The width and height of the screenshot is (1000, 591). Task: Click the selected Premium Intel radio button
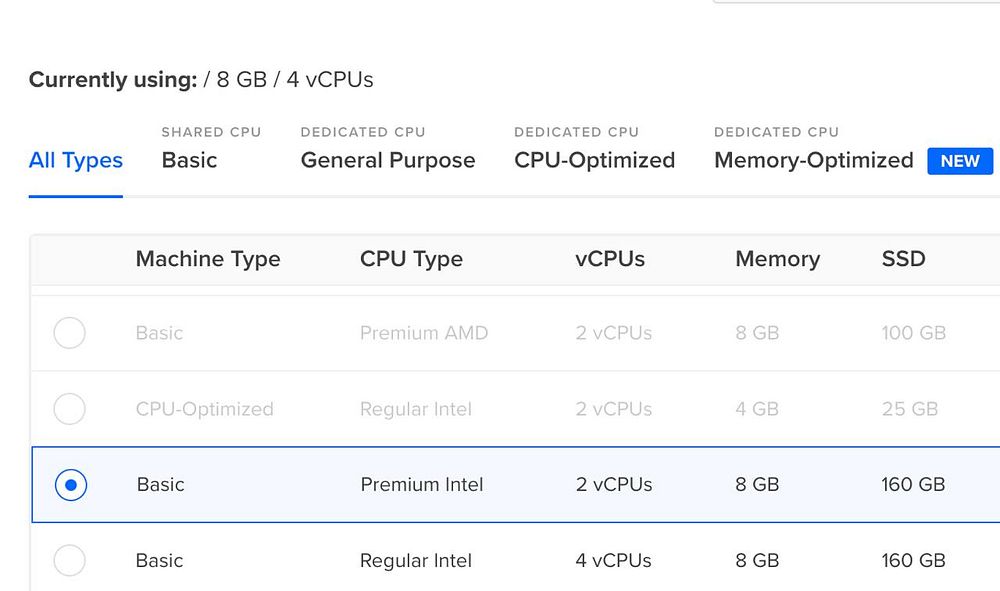[x=70, y=485]
